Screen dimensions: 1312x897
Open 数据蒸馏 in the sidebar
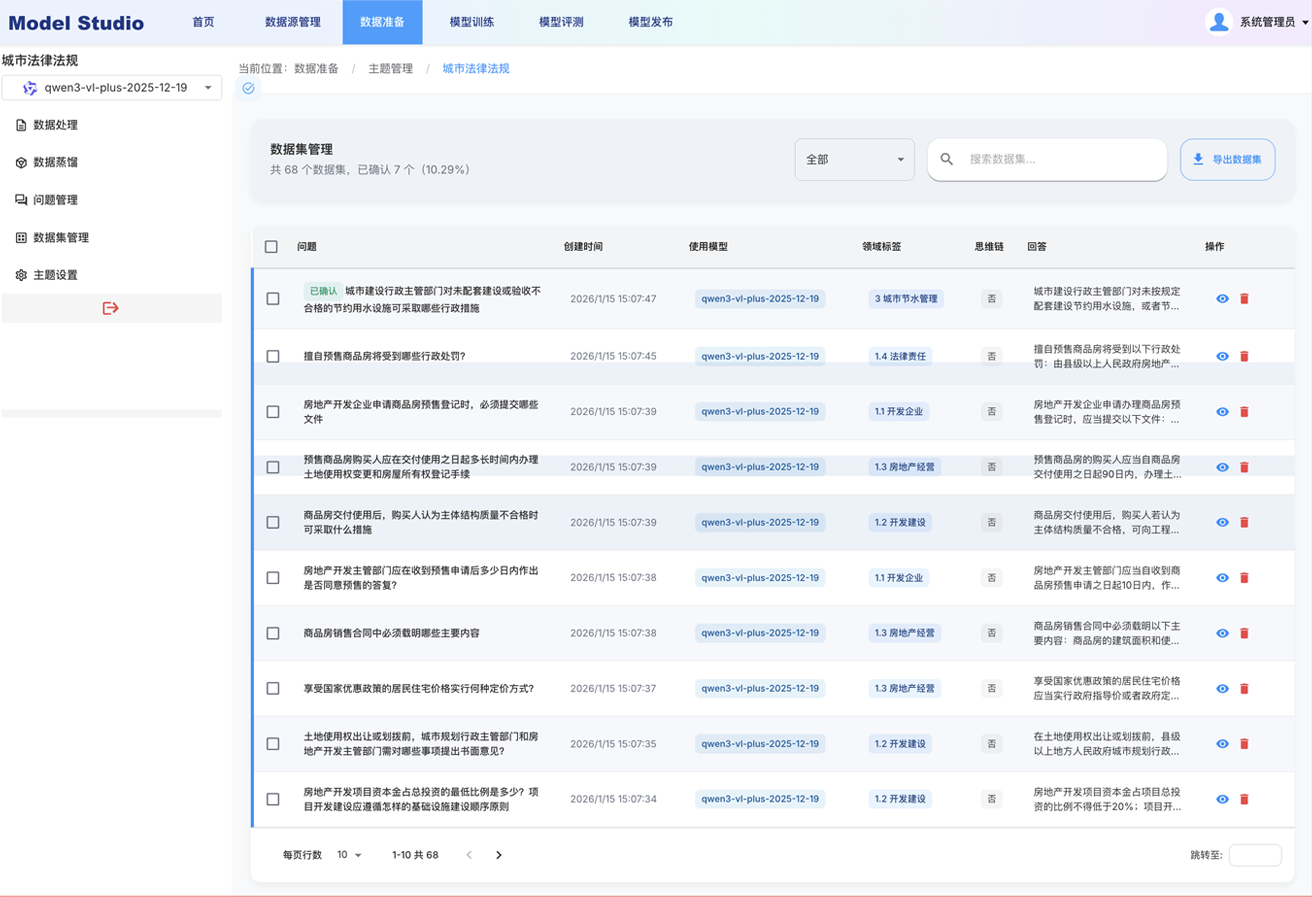click(55, 162)
